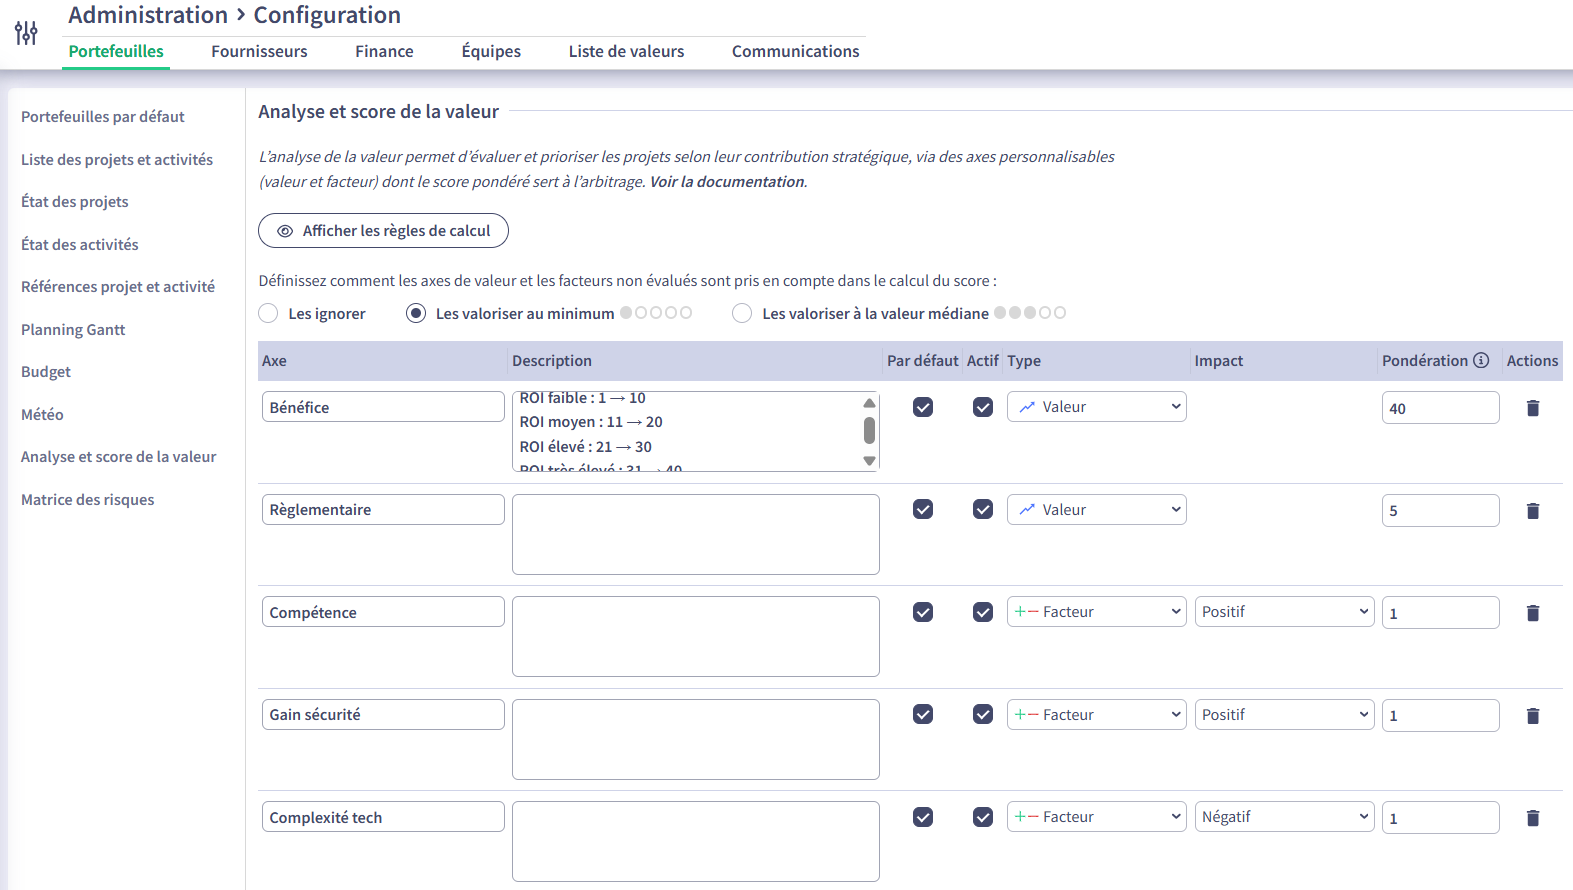This screenshot has width=1573, height=890.
Task: Select the 'Les ignorer' radio option
Action: (x=268, y=313)
